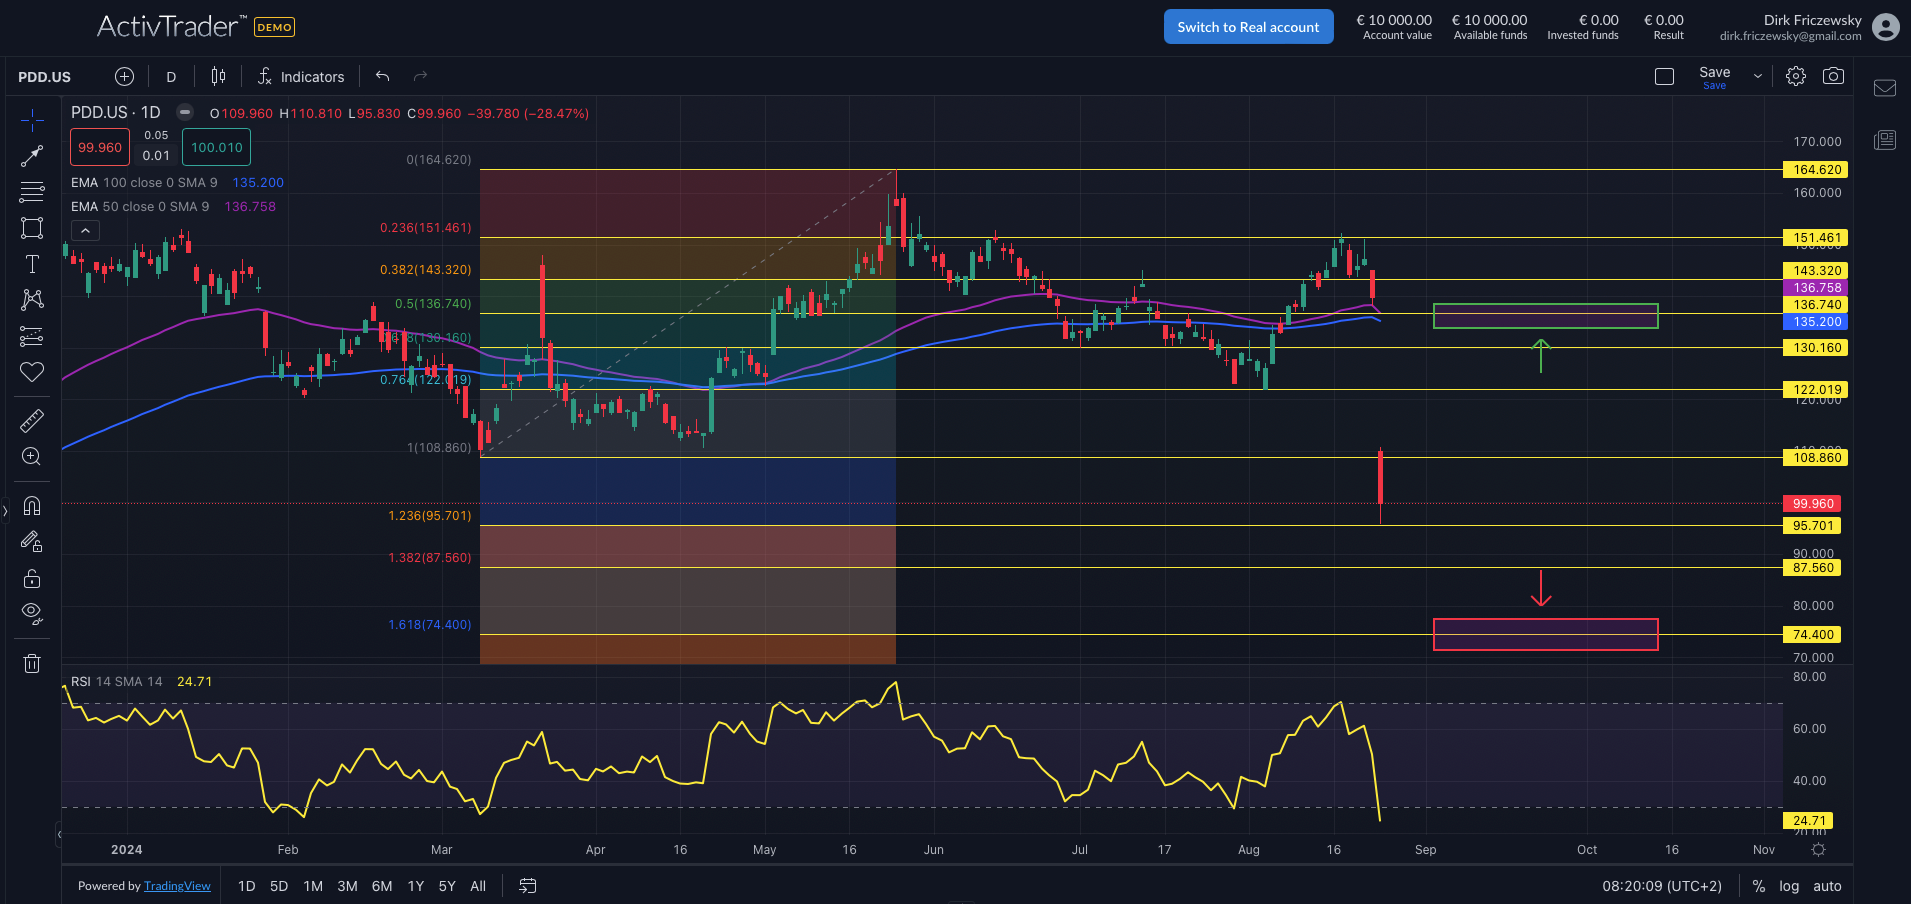Click the Switch to Real account button
This screenshot has height=904, width=1911.
[1248, 26]
